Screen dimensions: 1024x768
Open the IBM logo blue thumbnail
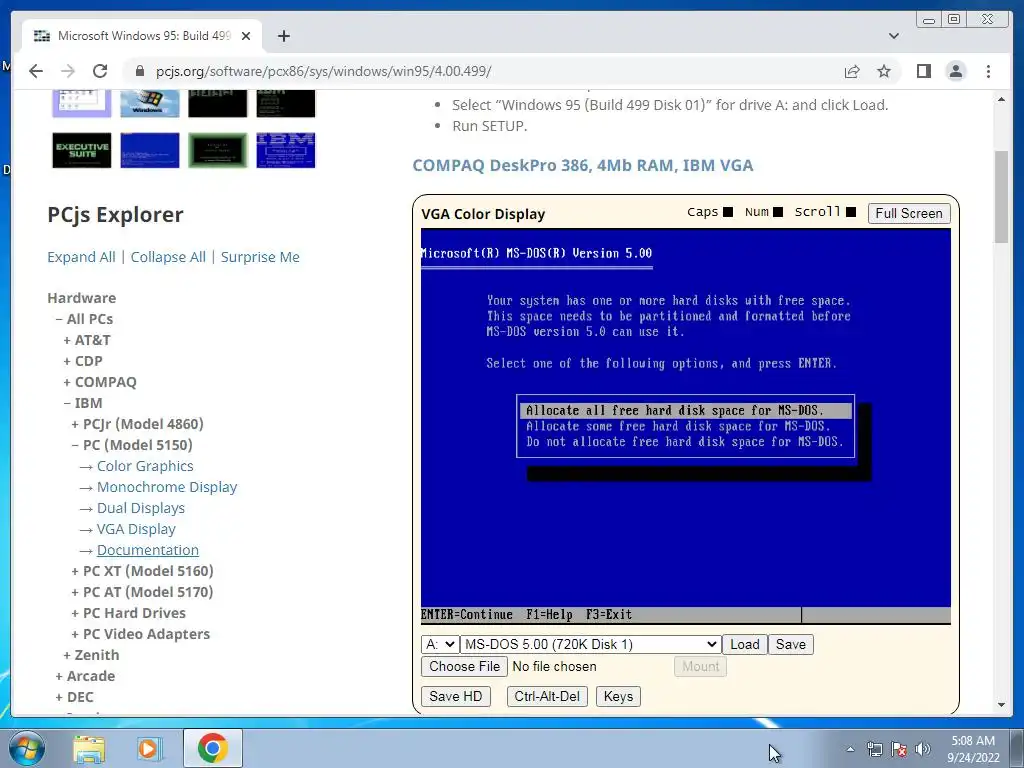tap(285, 150)
